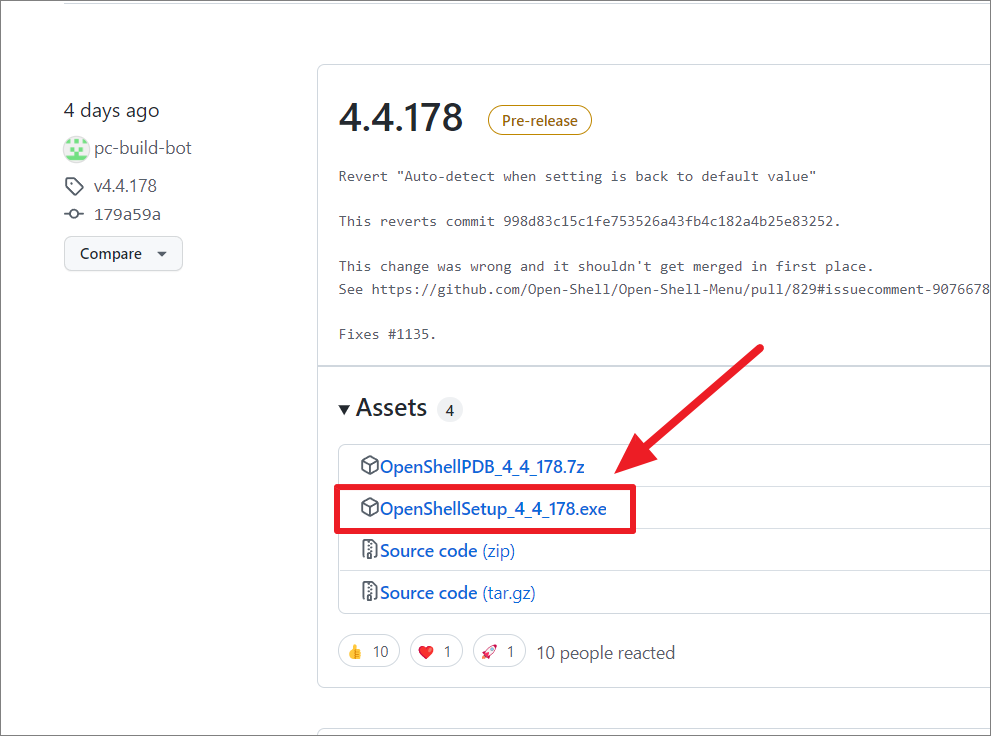Click file icon beside Source code (tar.gz)
This screenshot has width=991, height=736.
coord(369,591)
